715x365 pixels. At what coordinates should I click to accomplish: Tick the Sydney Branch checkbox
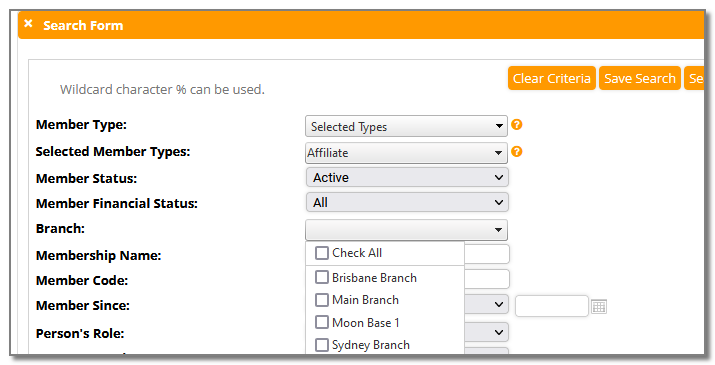tap(322, 345)
